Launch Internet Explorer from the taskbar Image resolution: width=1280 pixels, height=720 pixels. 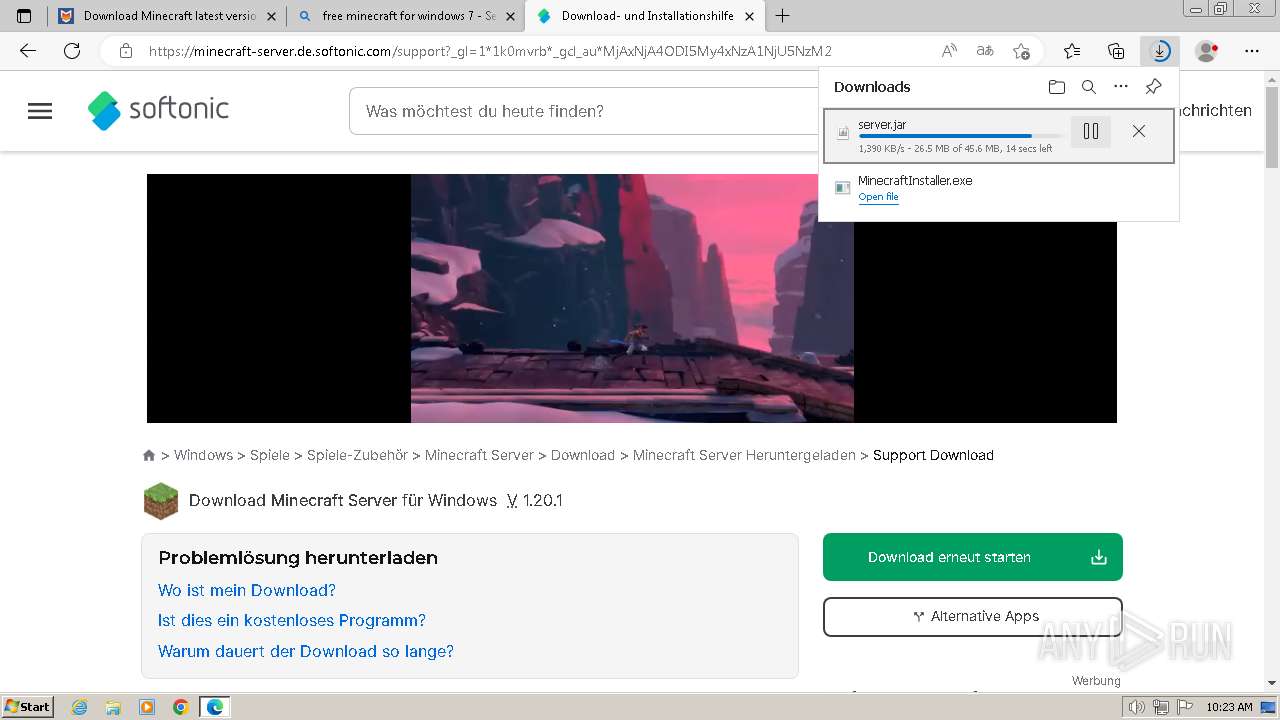[80, 707]
